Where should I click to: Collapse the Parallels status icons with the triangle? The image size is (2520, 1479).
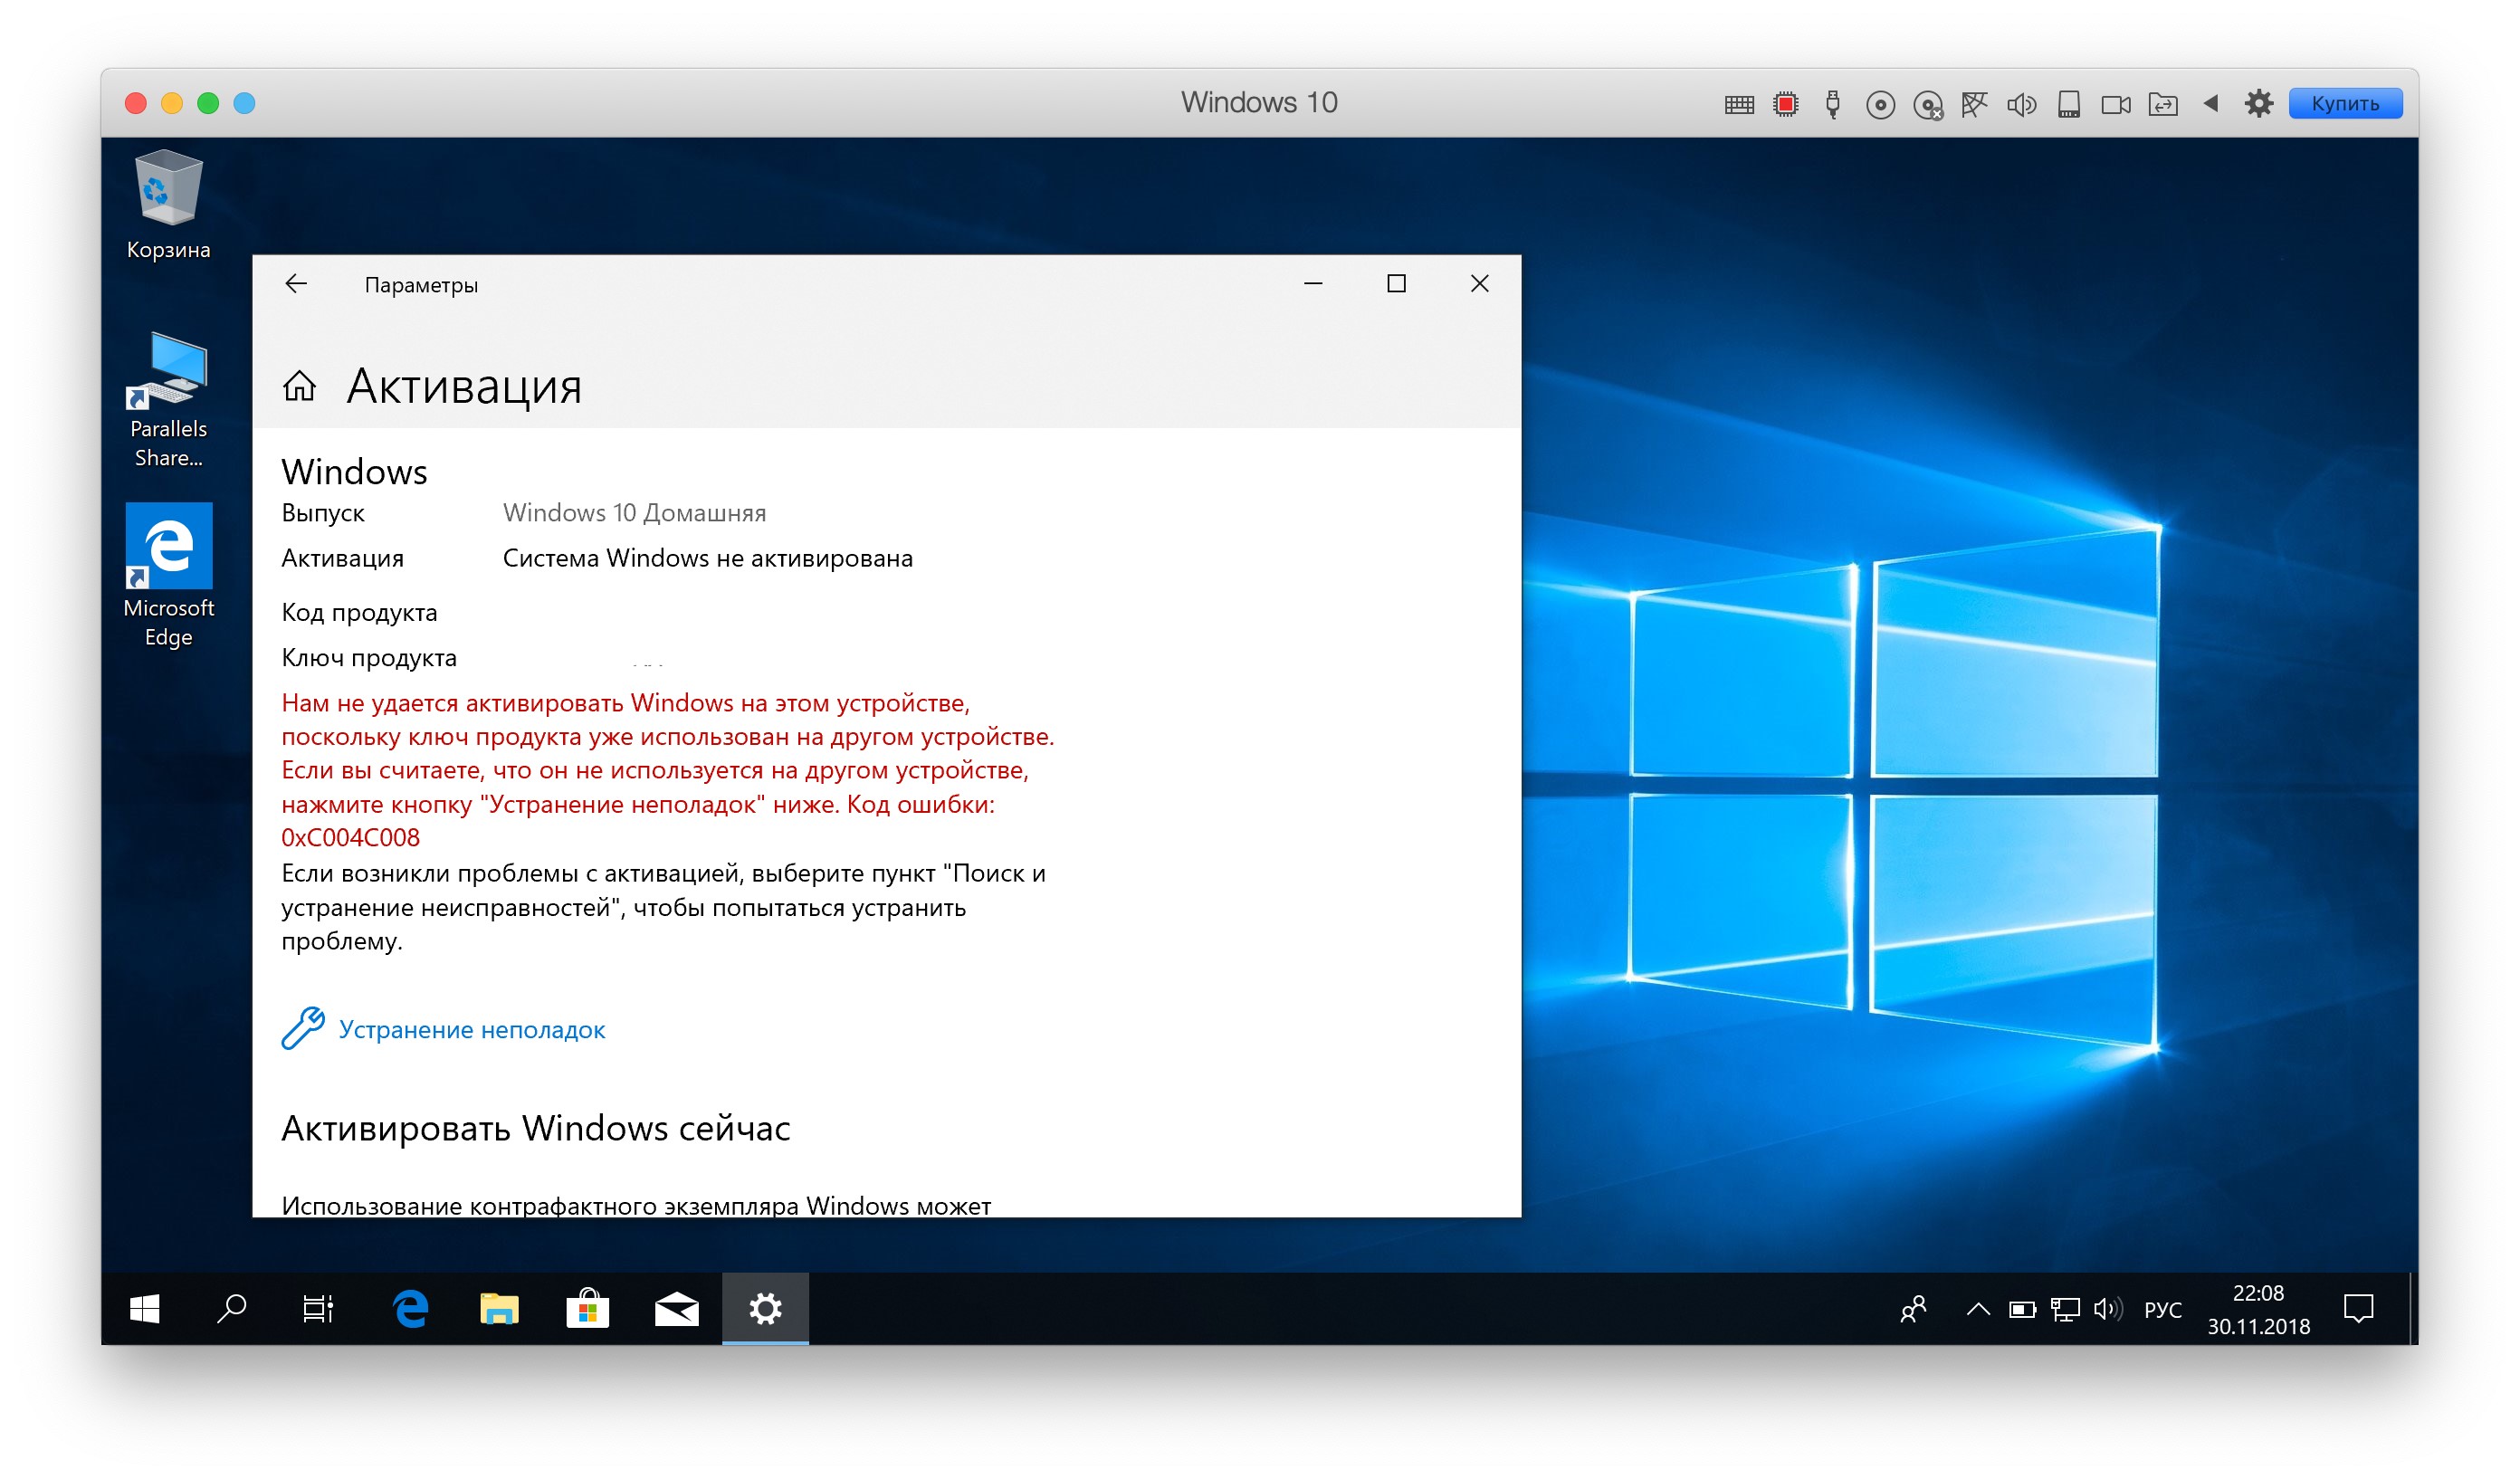point(2211,103)
